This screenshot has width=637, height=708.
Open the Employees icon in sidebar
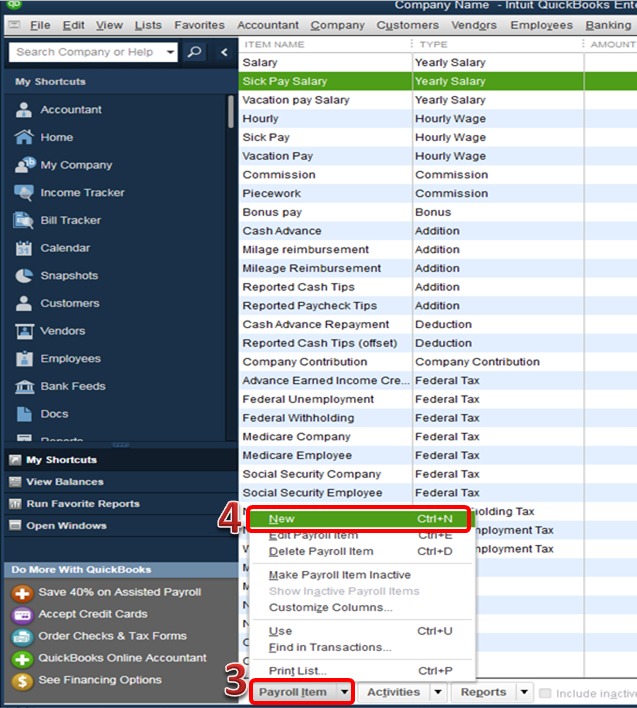tap(24, 359)
